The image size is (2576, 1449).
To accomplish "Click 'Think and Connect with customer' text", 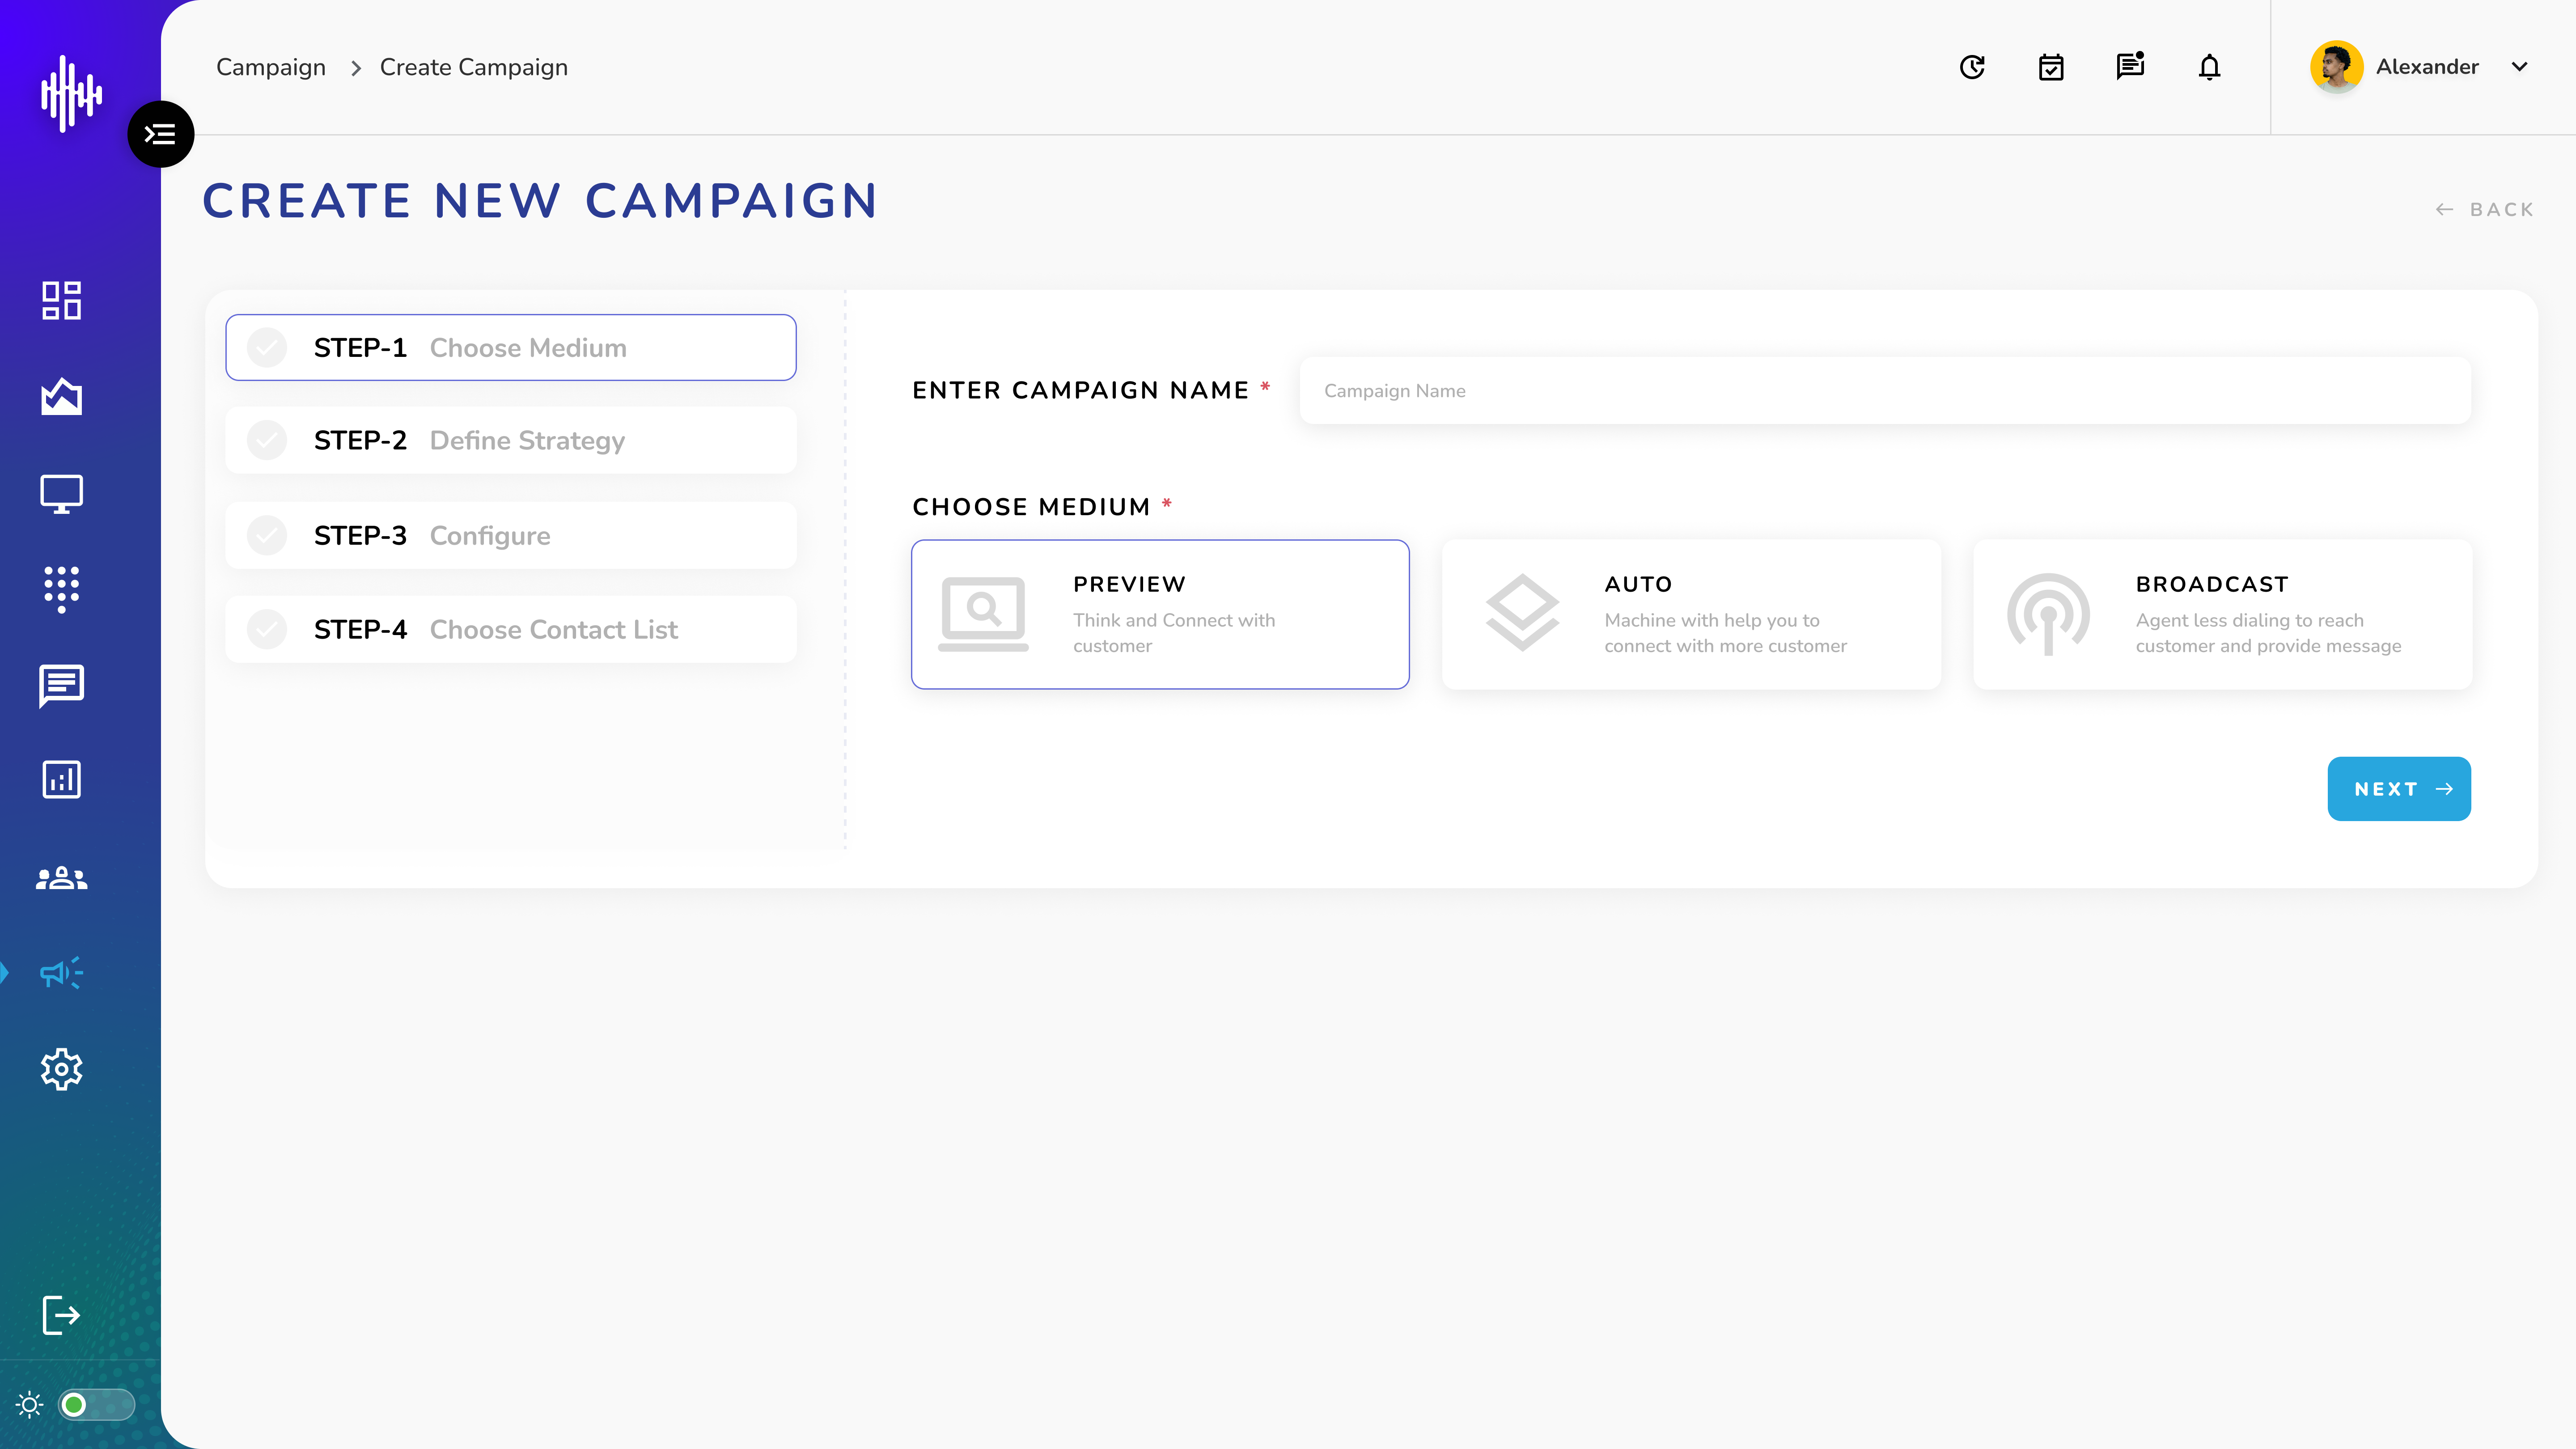I will click(x=1174, y=633).
